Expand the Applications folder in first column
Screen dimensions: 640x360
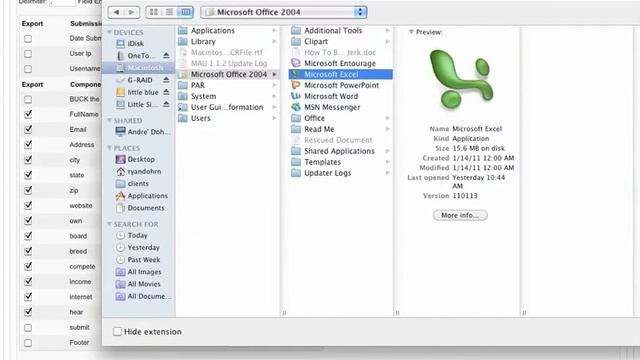click(x=274, y=31)
